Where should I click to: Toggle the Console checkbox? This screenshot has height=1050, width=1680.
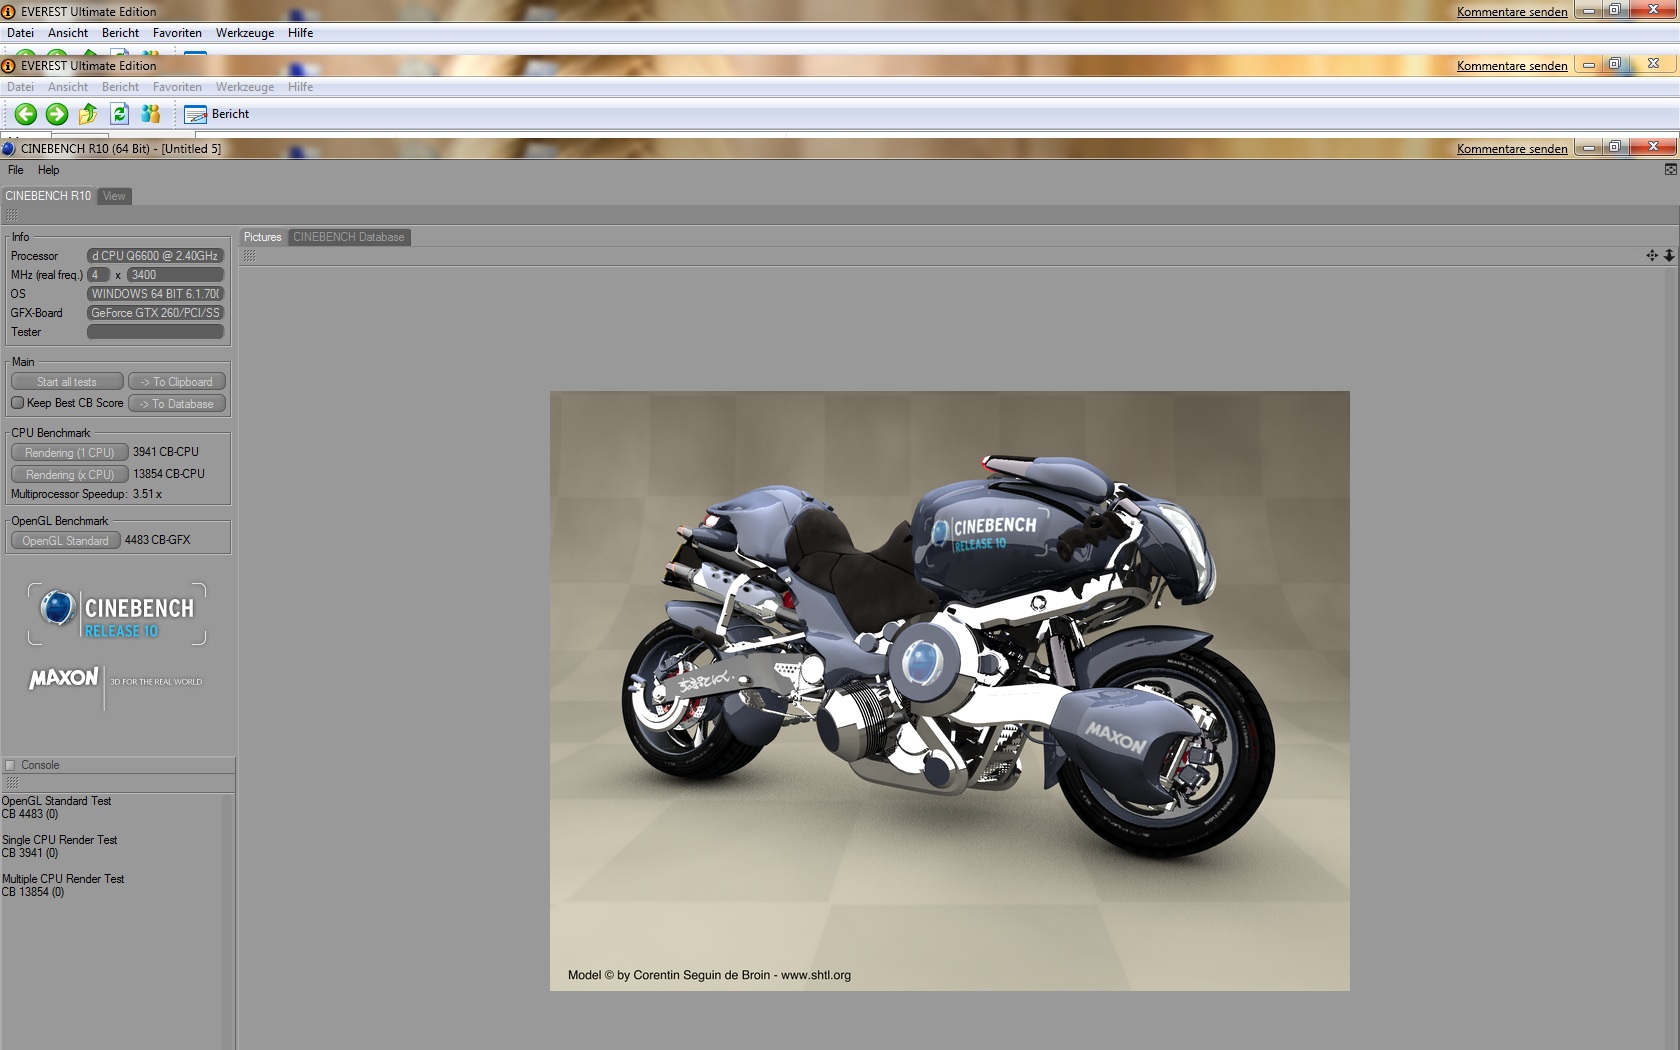click(x=10, y=766)
